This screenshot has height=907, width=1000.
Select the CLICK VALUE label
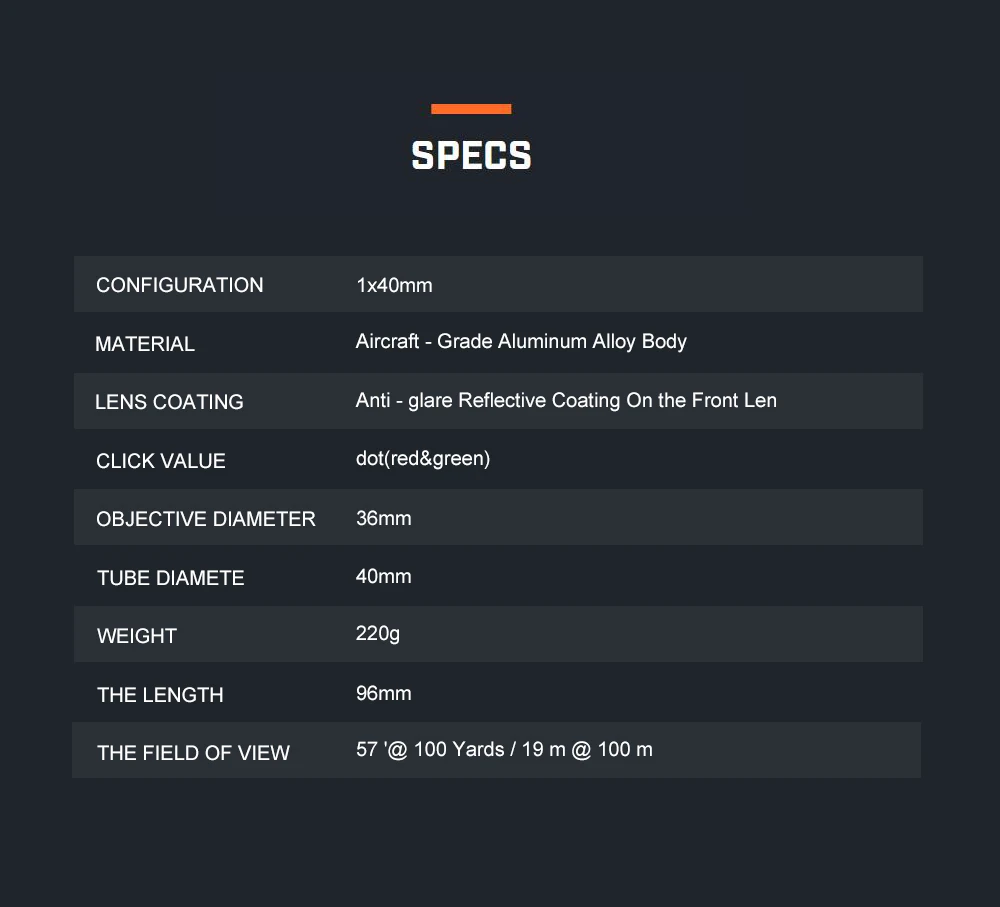(x=161, y=461)
